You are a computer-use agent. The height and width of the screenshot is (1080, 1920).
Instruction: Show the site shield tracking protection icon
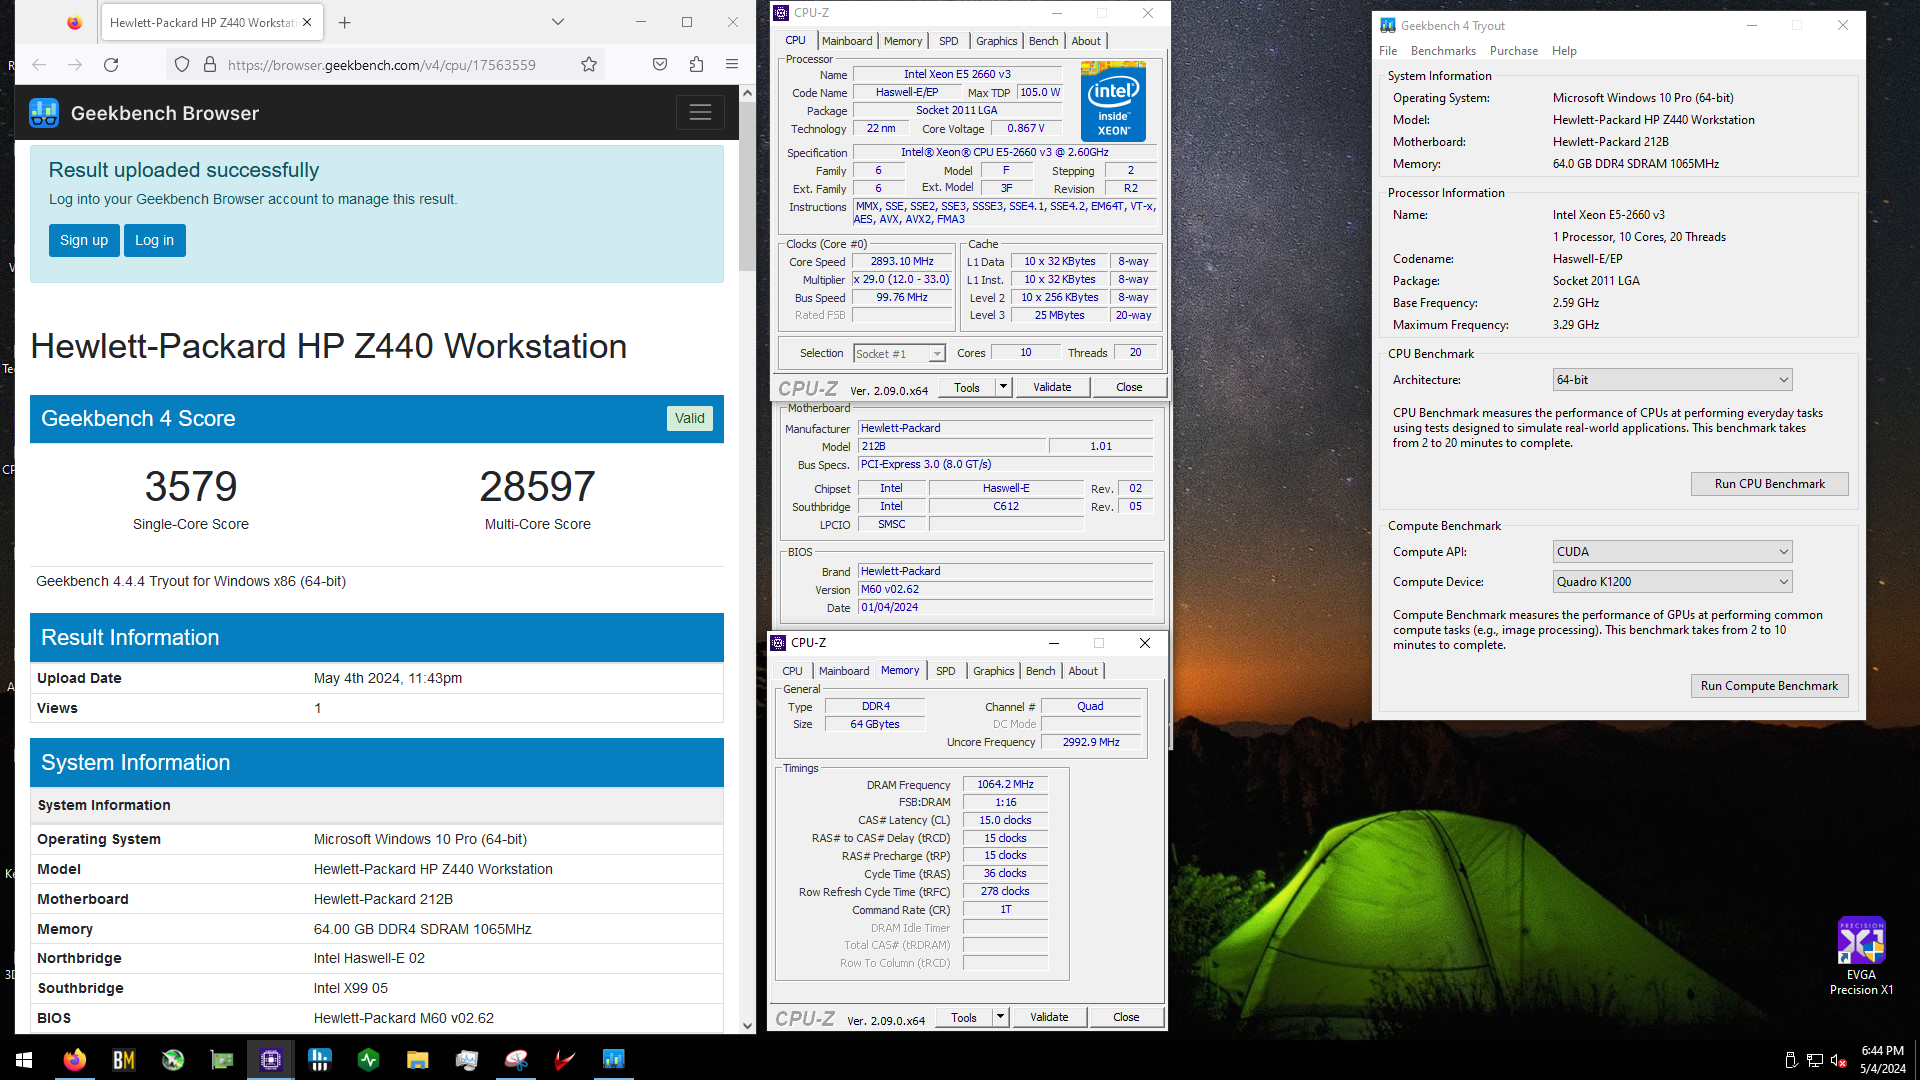click(x=182, y=65)
